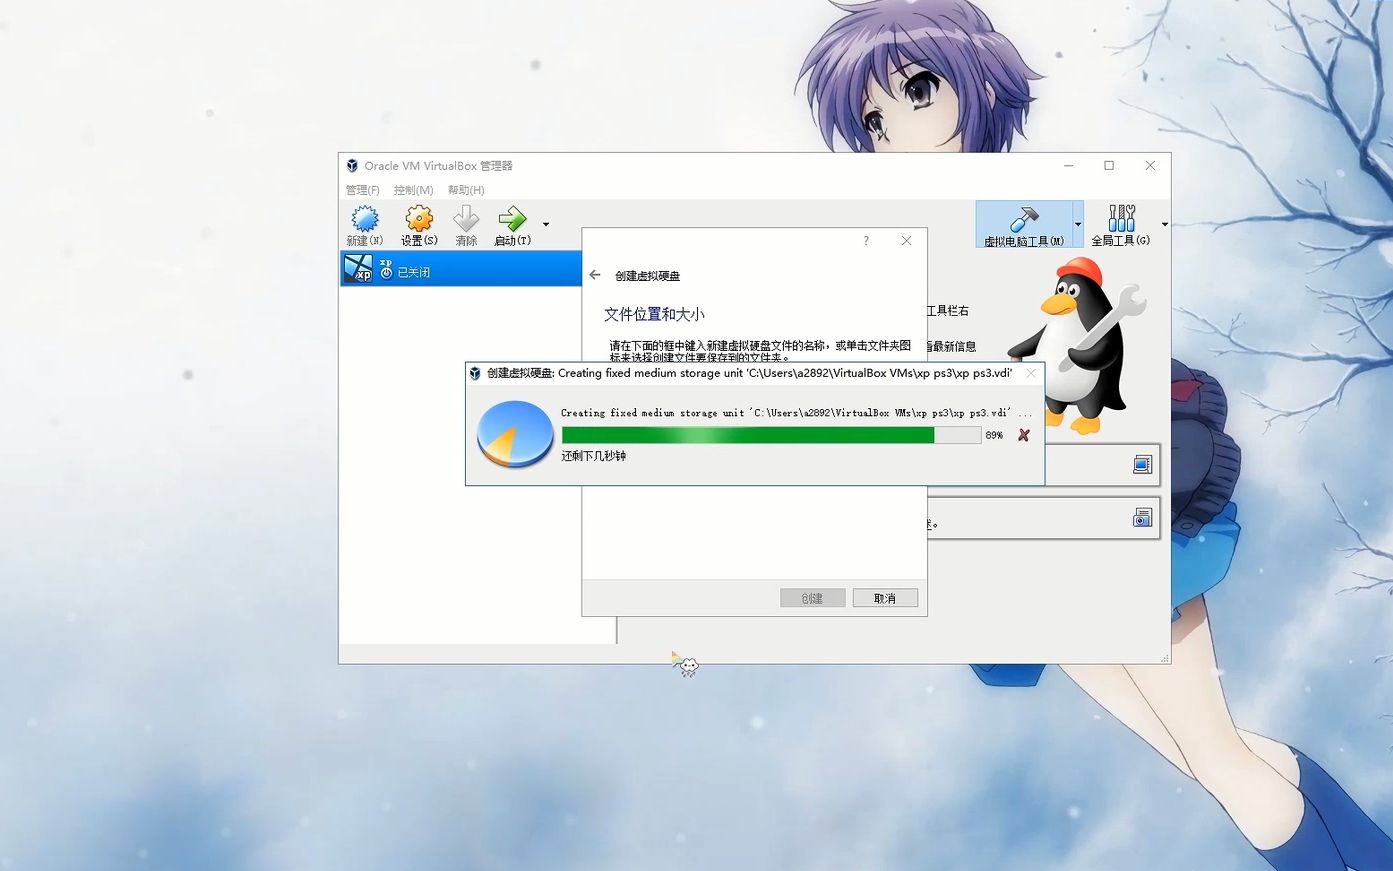Click the 取消 button in the wizard

(x=885, y=598)
